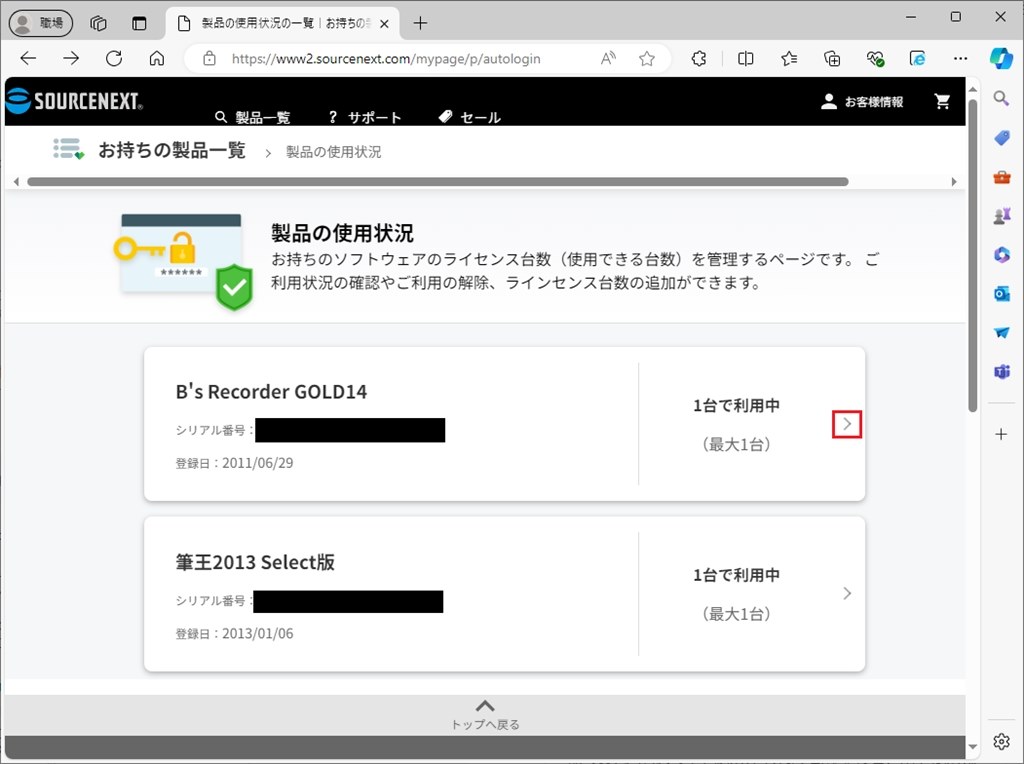Open the Favorites list icon
1024x764 pixels.
[789, 59]
